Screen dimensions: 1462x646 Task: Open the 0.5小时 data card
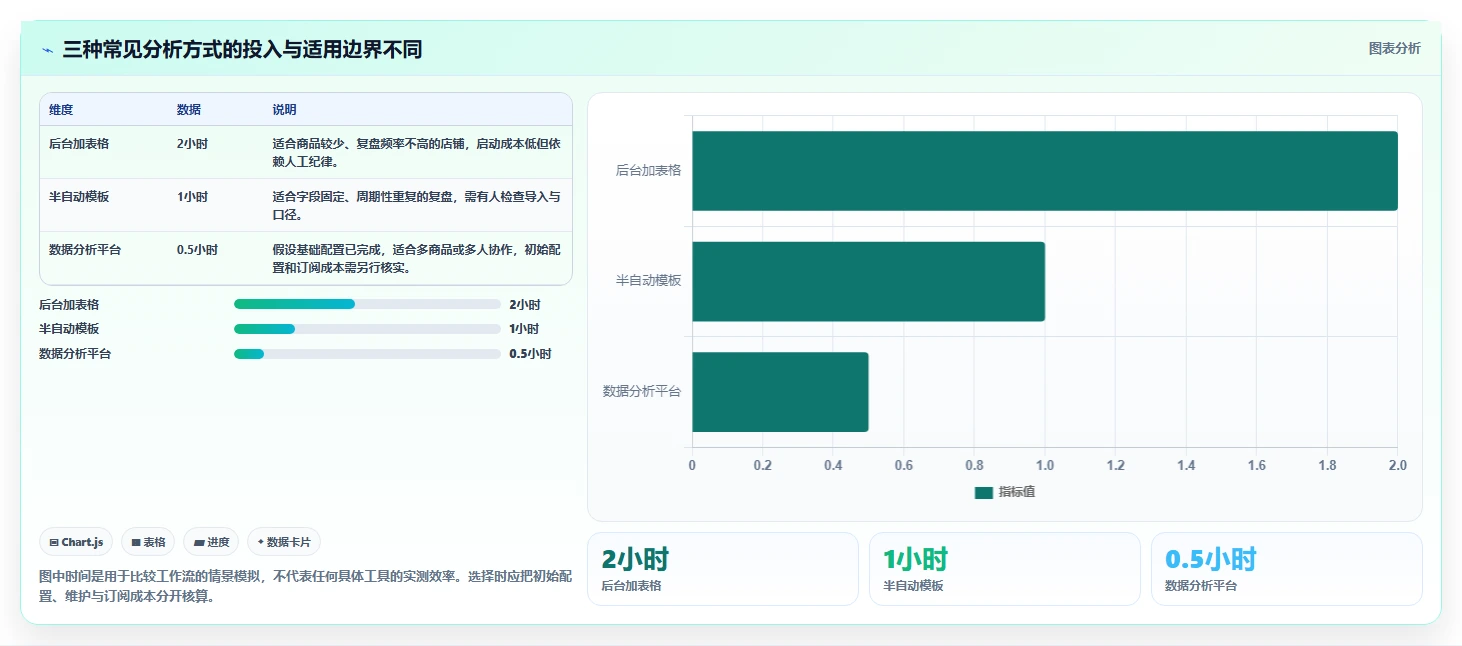click(x=1287, y=569)
